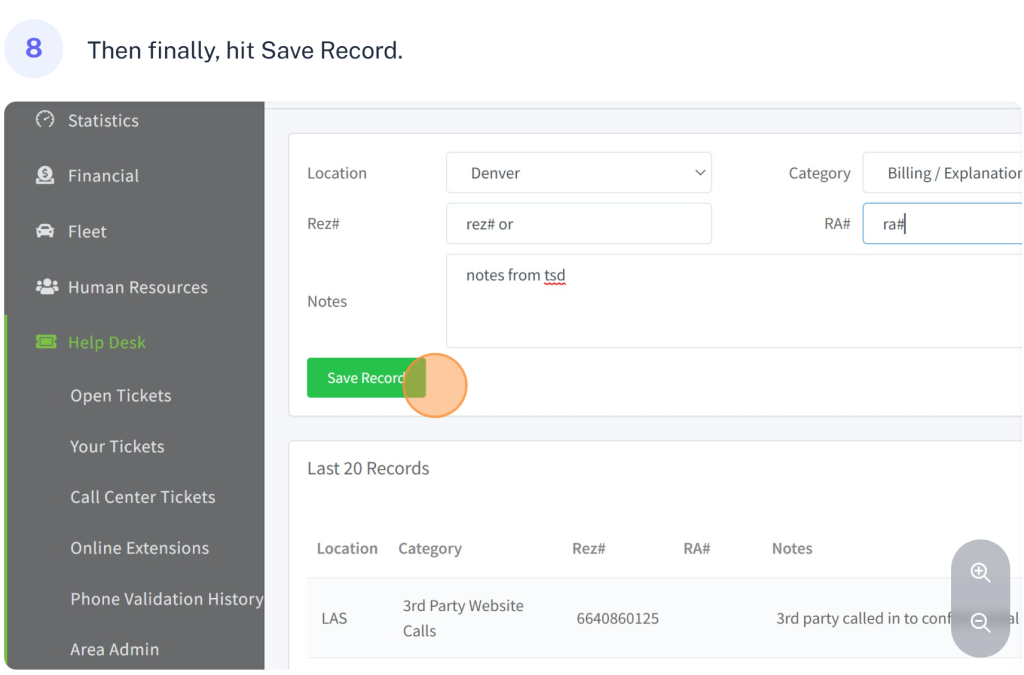Open Online Extensions page
This screenshot has height=675, width=1024.
pos(139,548)
